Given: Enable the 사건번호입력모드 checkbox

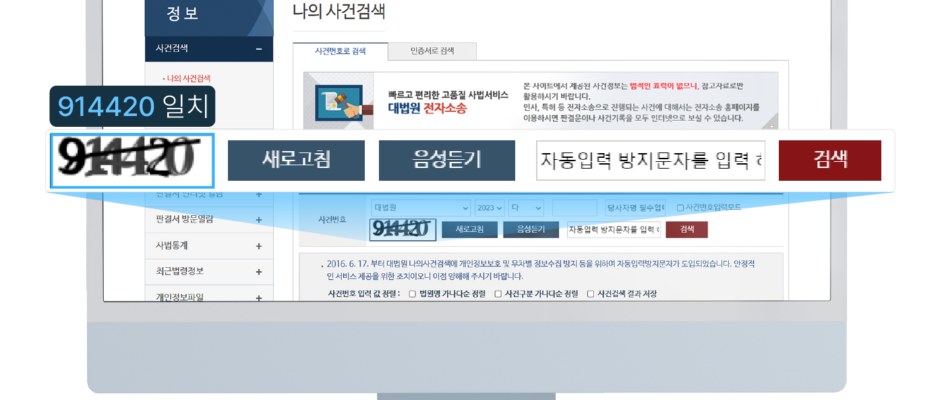Looking at the screenshot, I should [680, 207].
